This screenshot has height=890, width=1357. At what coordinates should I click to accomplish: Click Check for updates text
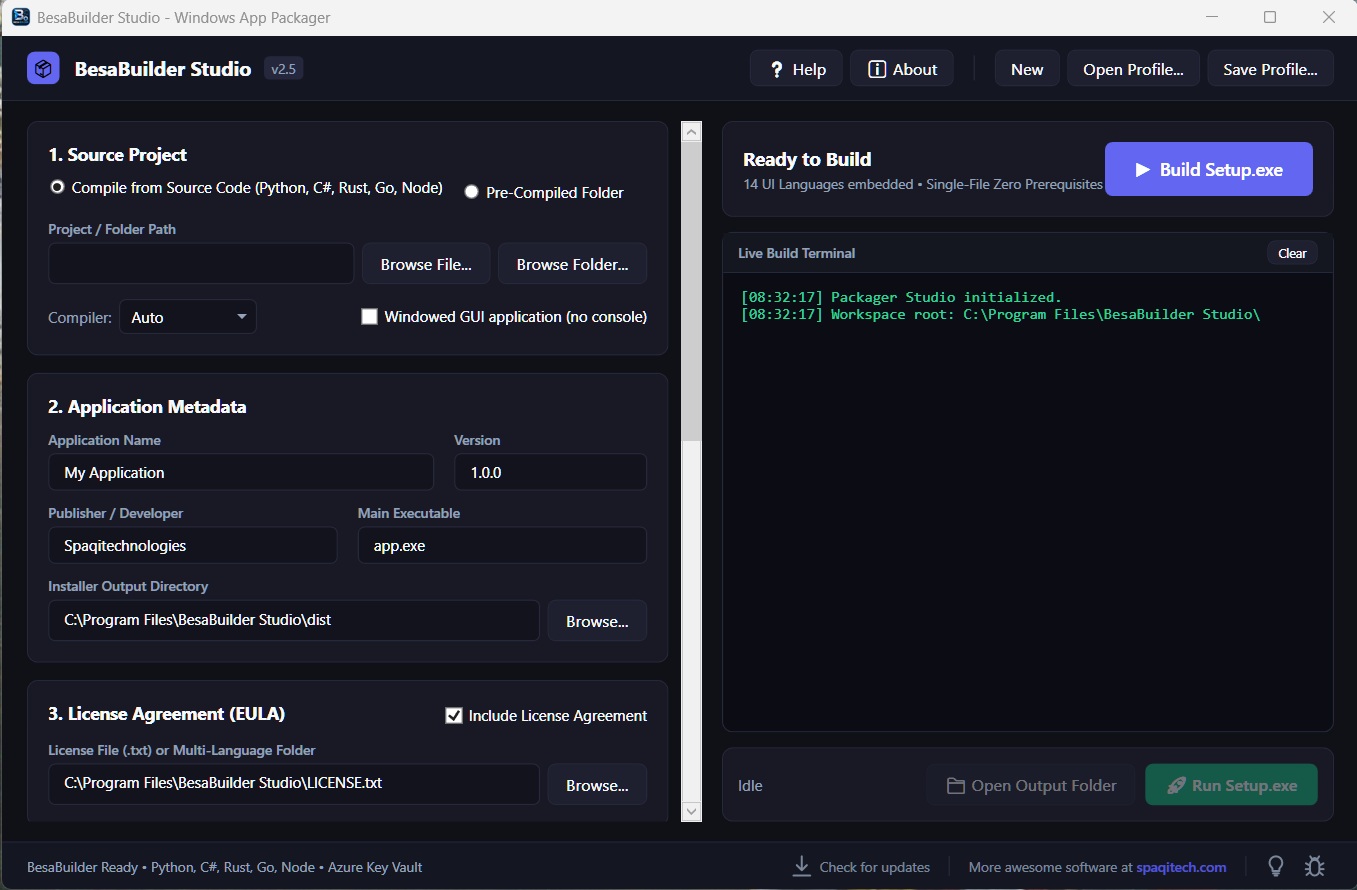874,867
